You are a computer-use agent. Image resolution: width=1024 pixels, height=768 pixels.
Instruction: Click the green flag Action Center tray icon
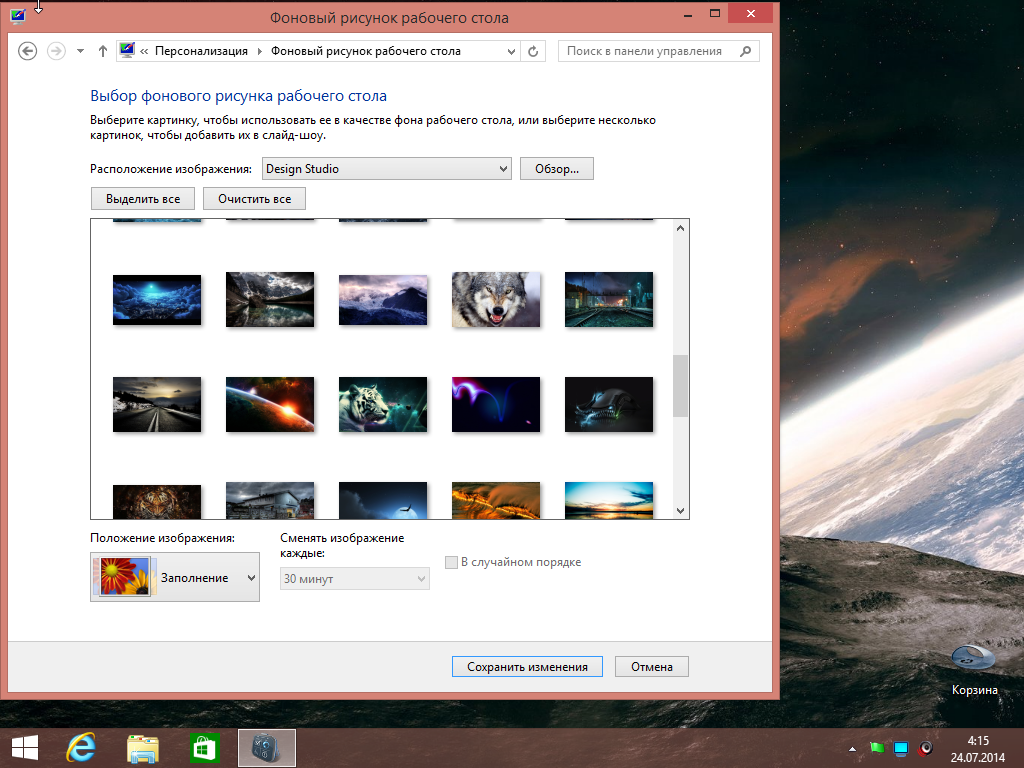pyautogui.click(x=877, y=748)
